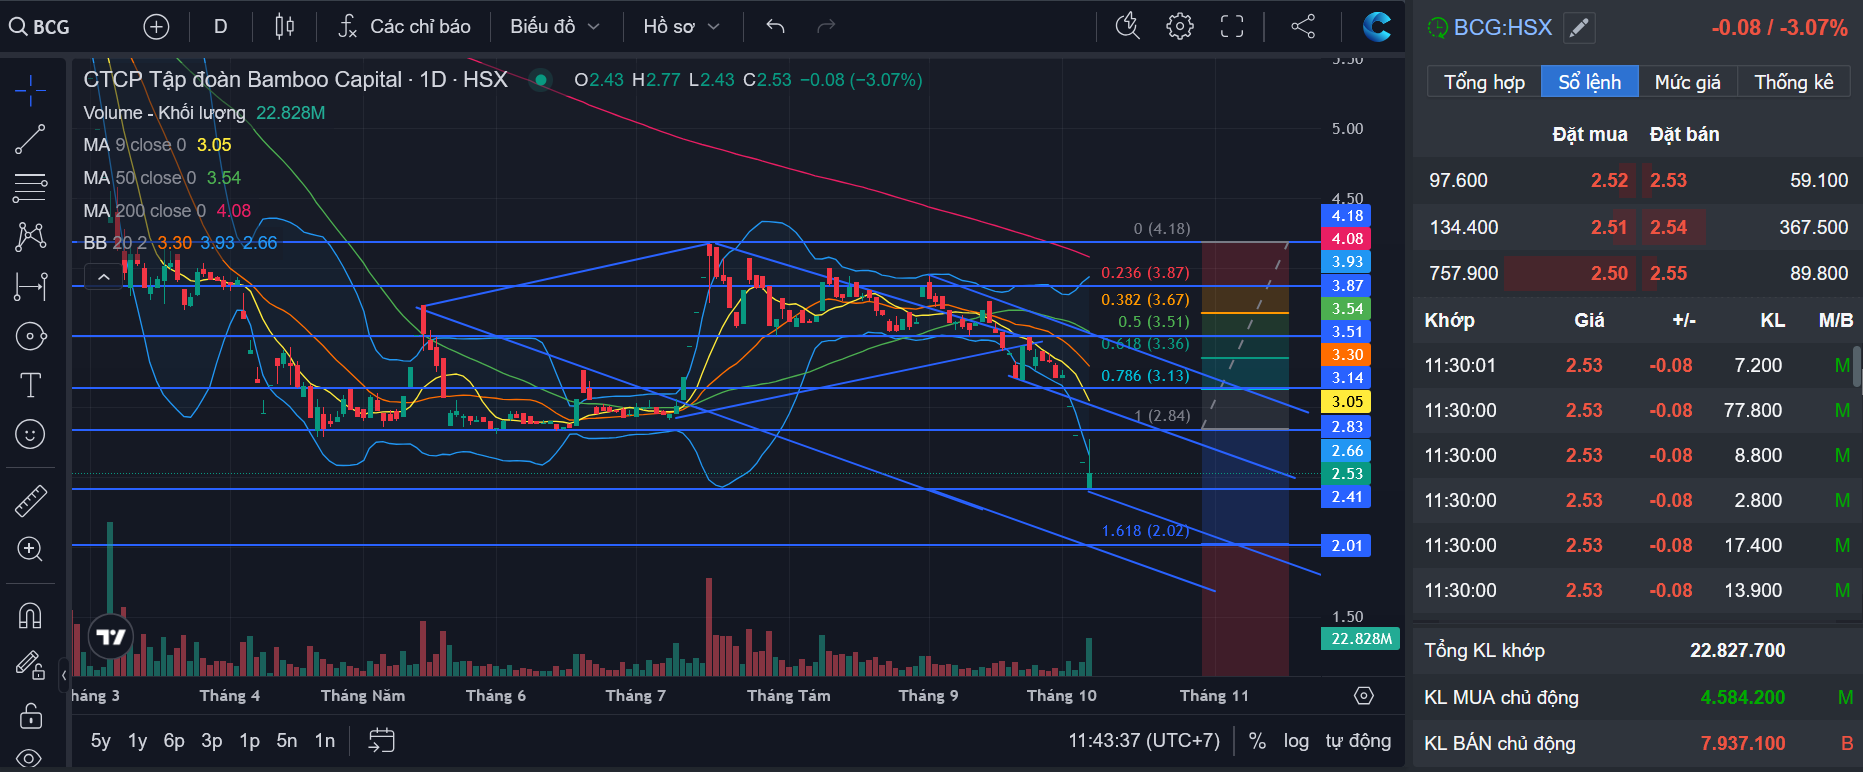
Task: Click the yellow 3.05 price axis label
Action: point(1347,402)
